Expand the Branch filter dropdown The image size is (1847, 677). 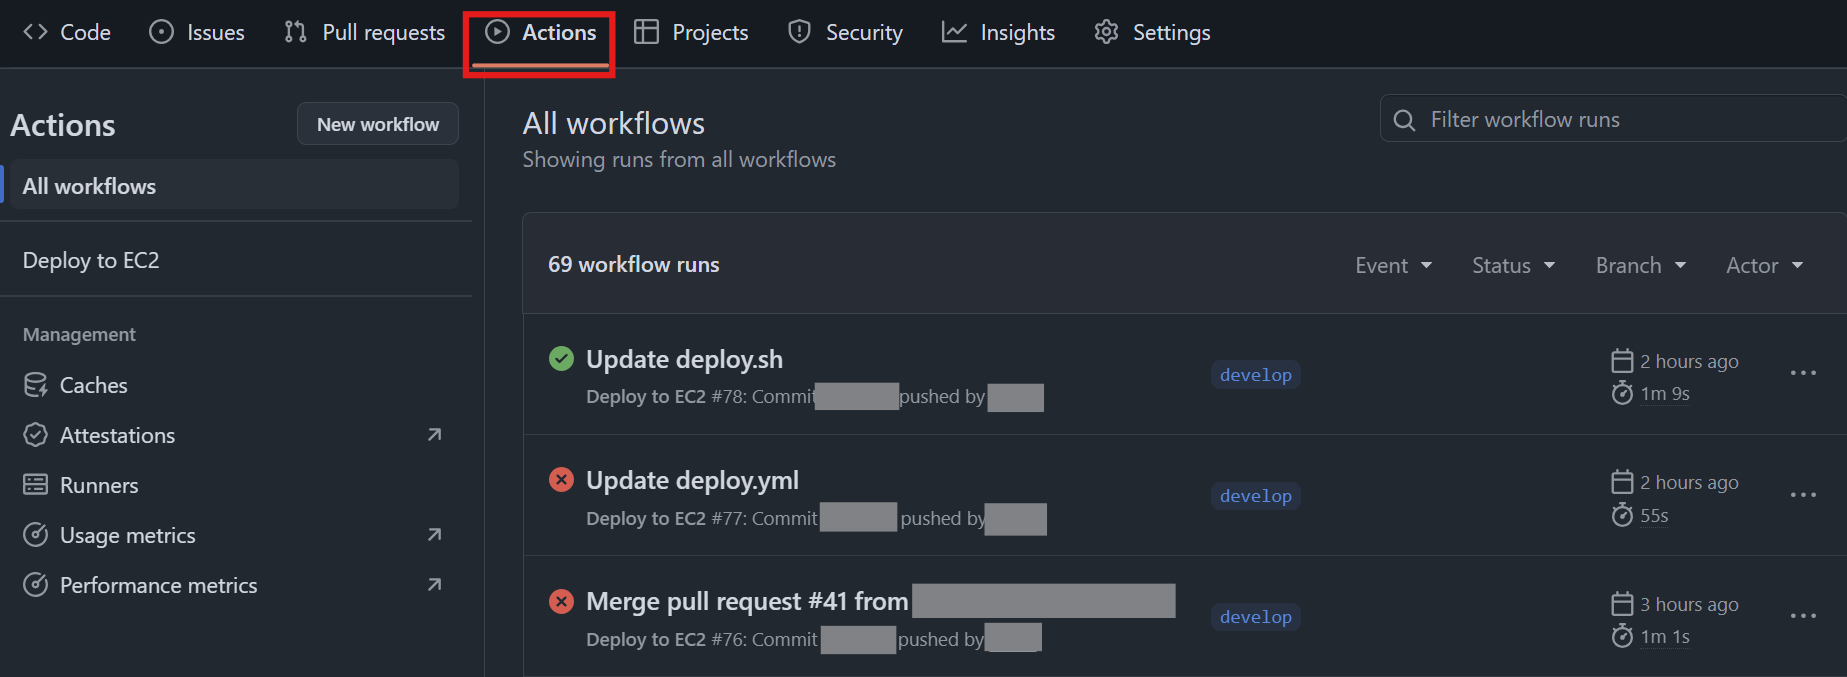tap(1640, 265)
